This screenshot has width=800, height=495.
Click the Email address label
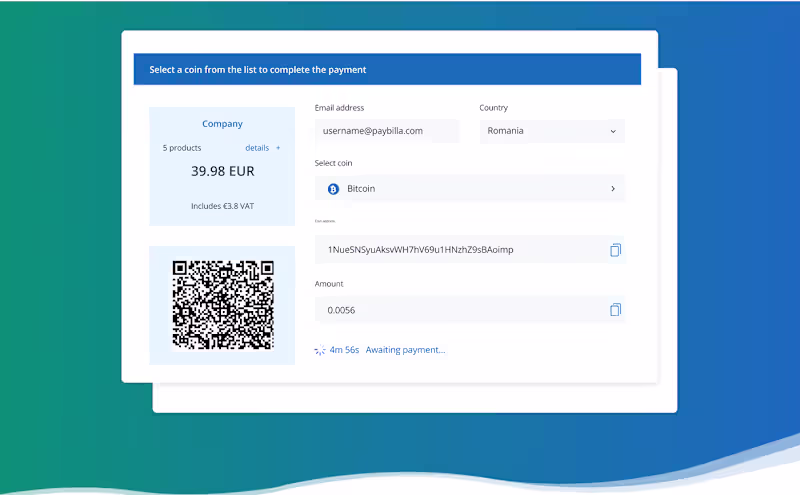point(339,108)
